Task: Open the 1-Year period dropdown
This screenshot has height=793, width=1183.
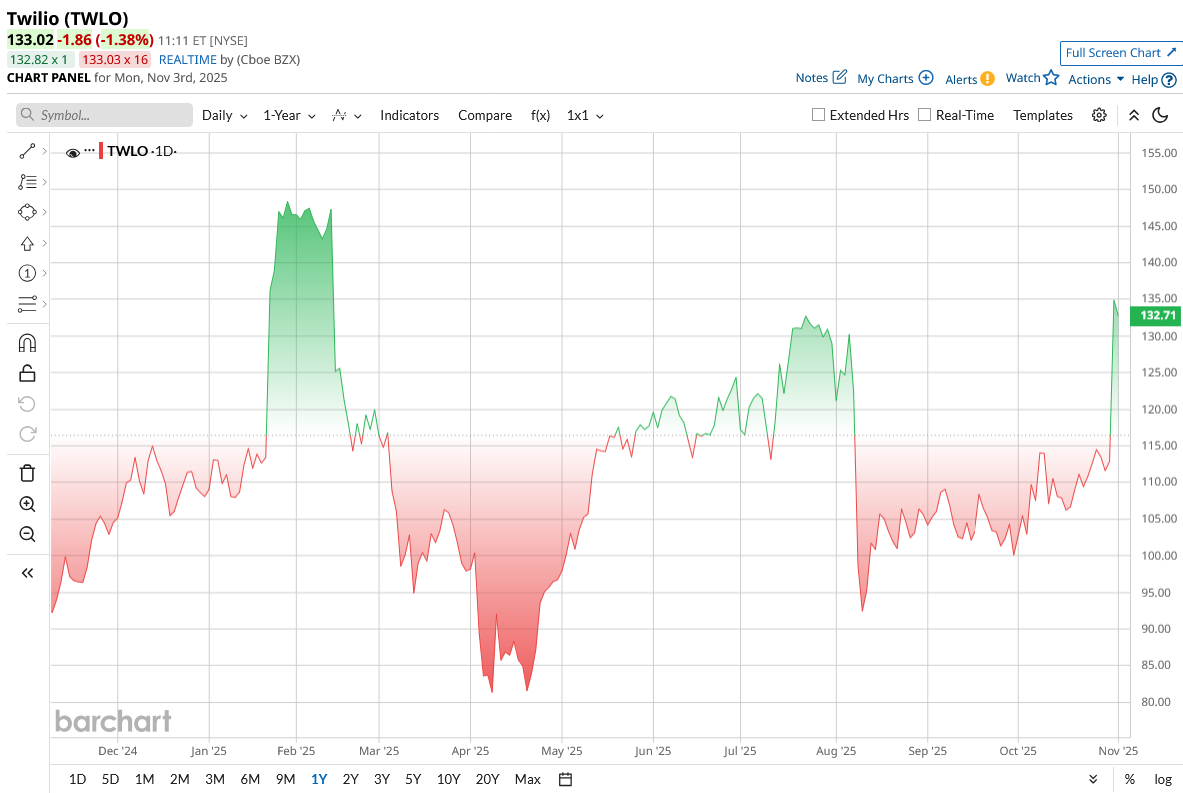Action: click(290, 115)
